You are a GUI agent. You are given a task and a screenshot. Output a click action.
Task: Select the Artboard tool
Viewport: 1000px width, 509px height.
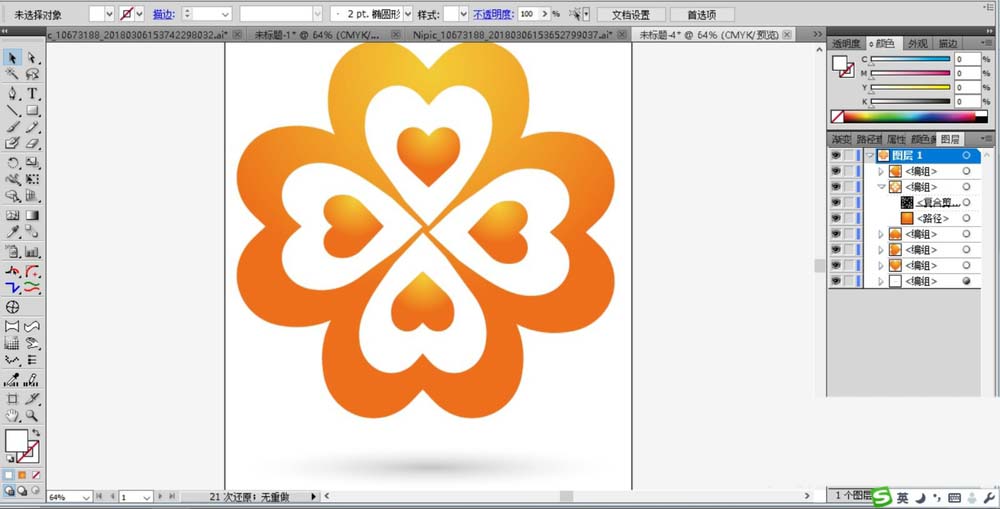pyautogui.click(x=12, y=399)
